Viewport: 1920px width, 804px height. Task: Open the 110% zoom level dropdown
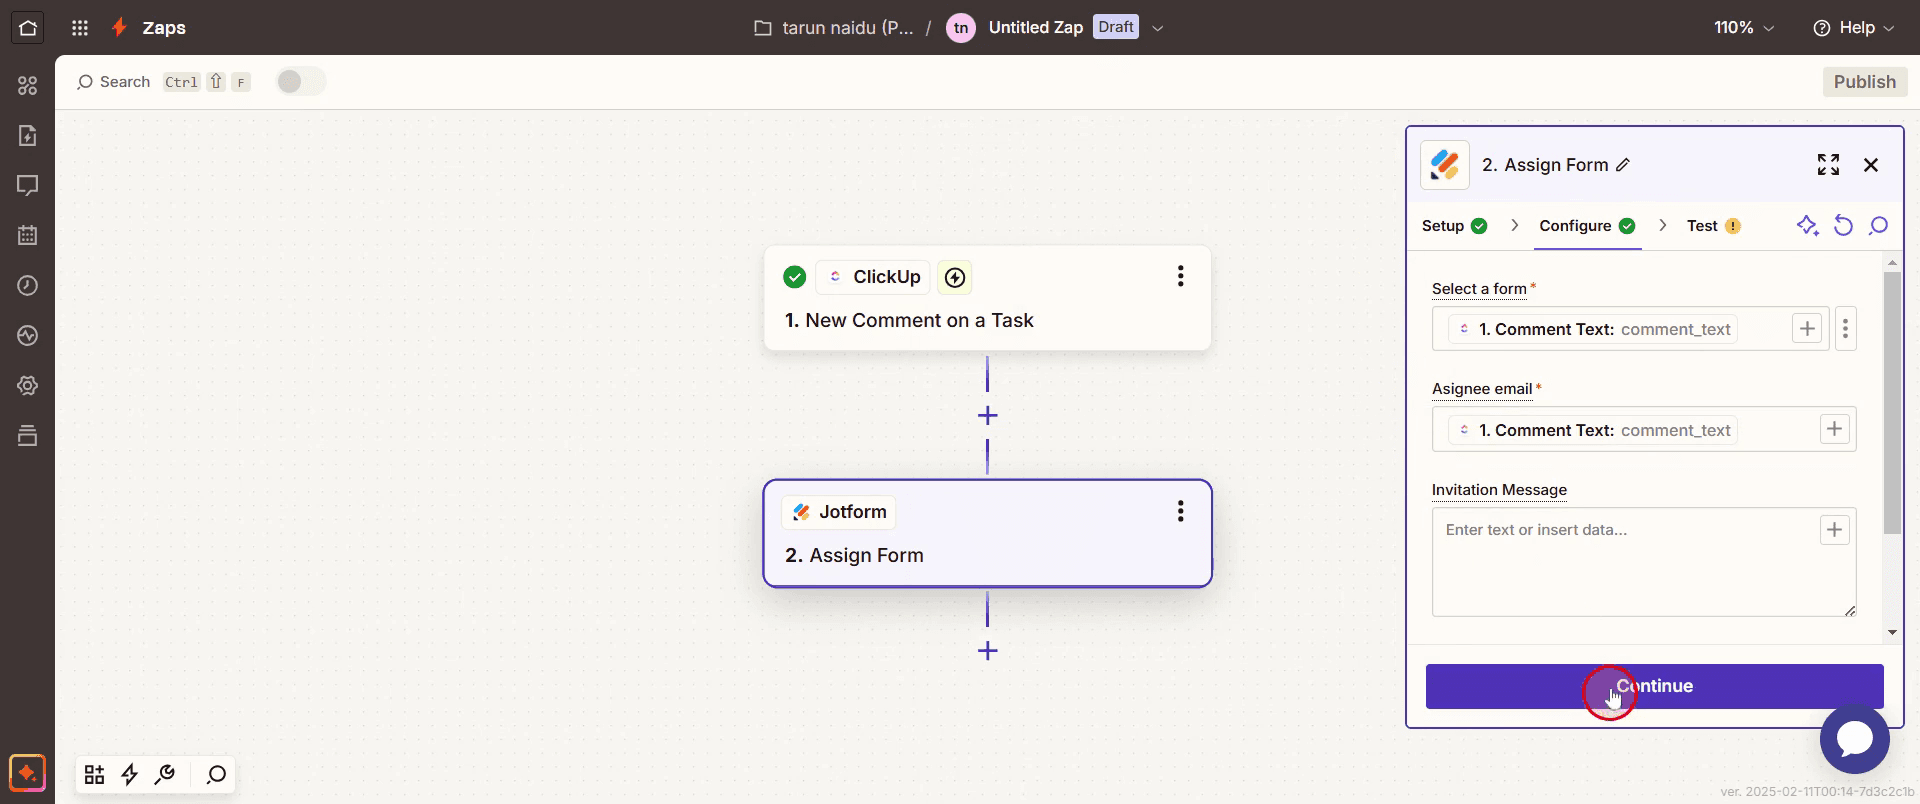tap(1744, 28)
